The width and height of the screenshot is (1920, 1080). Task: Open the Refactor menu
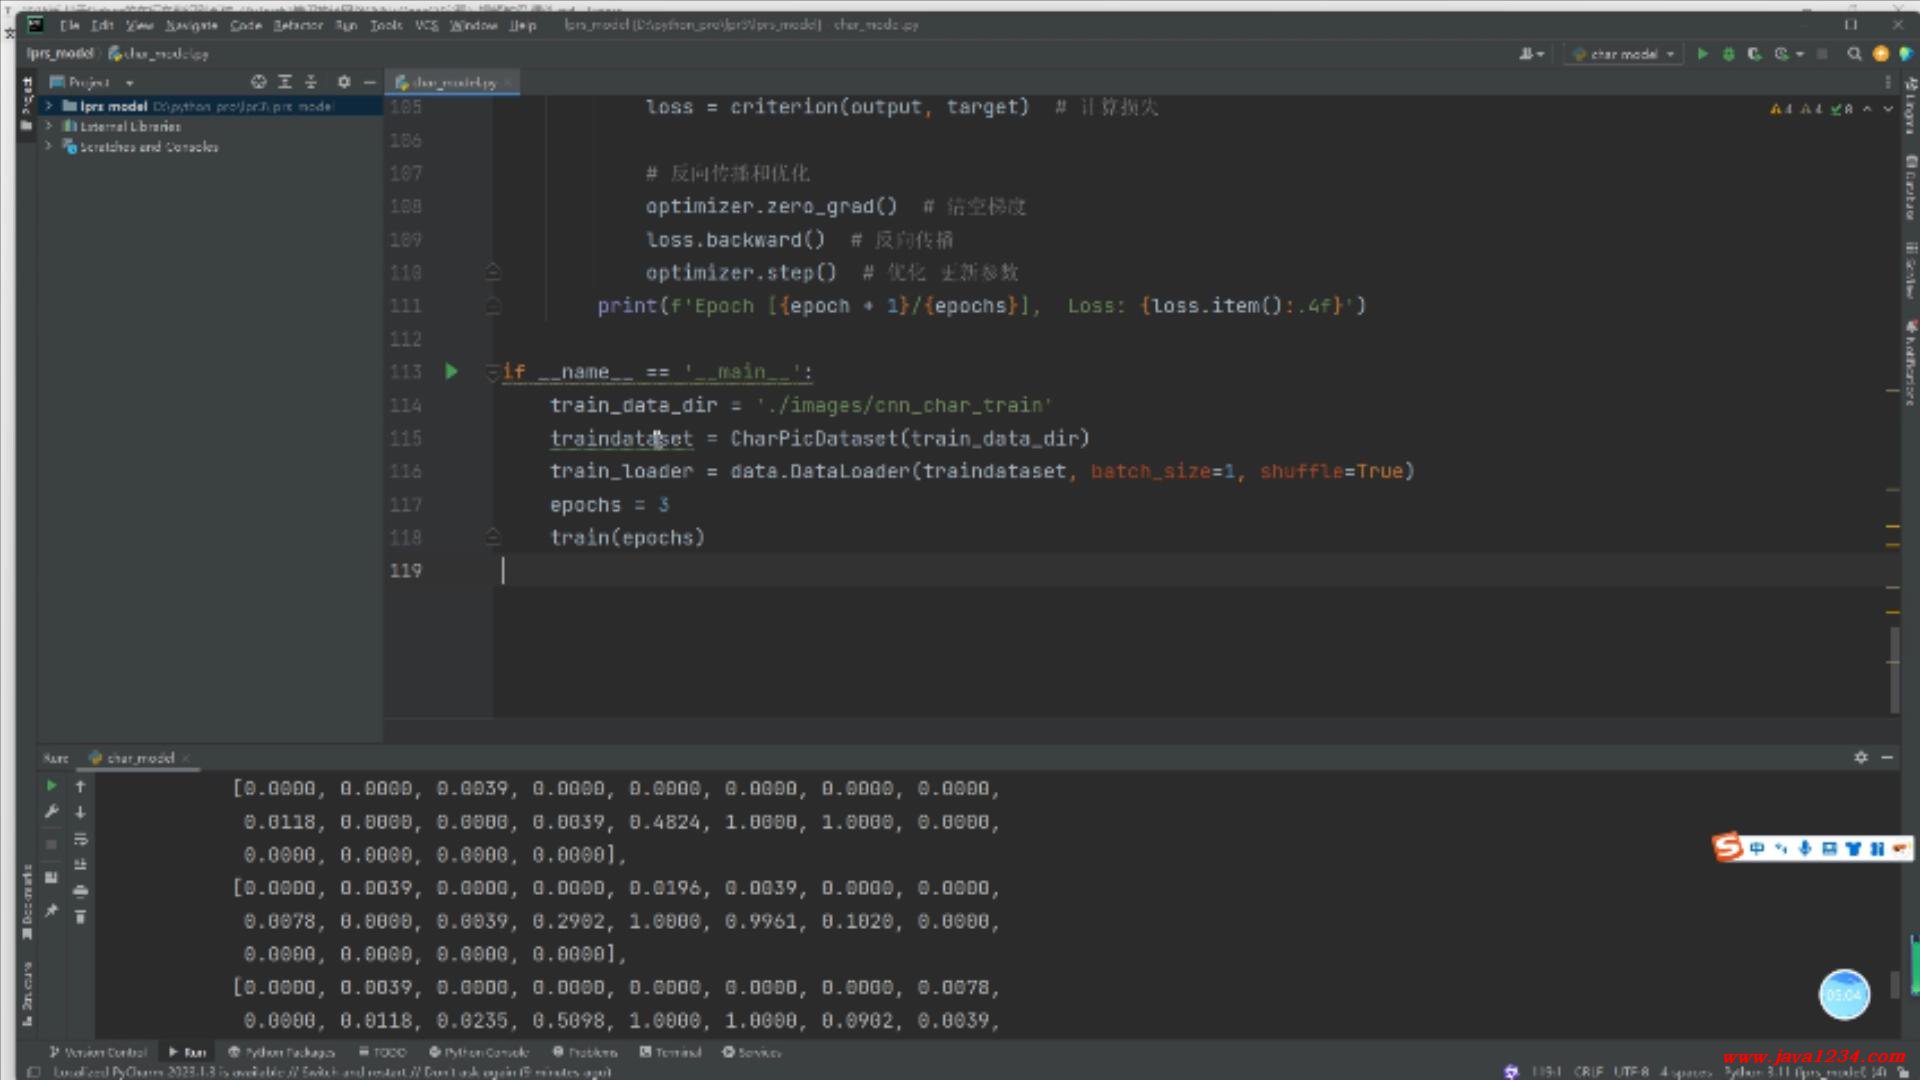[x=298, y=25]
